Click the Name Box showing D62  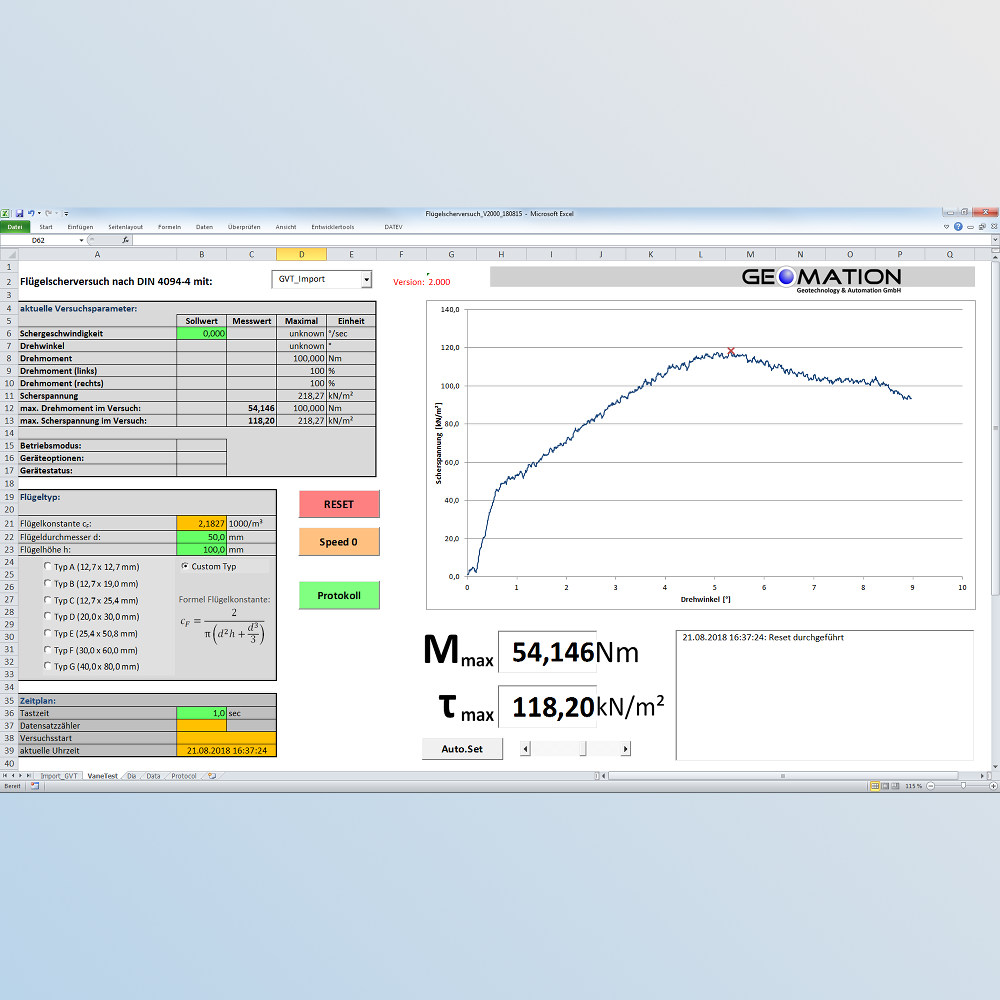click(x=39, y=240)
